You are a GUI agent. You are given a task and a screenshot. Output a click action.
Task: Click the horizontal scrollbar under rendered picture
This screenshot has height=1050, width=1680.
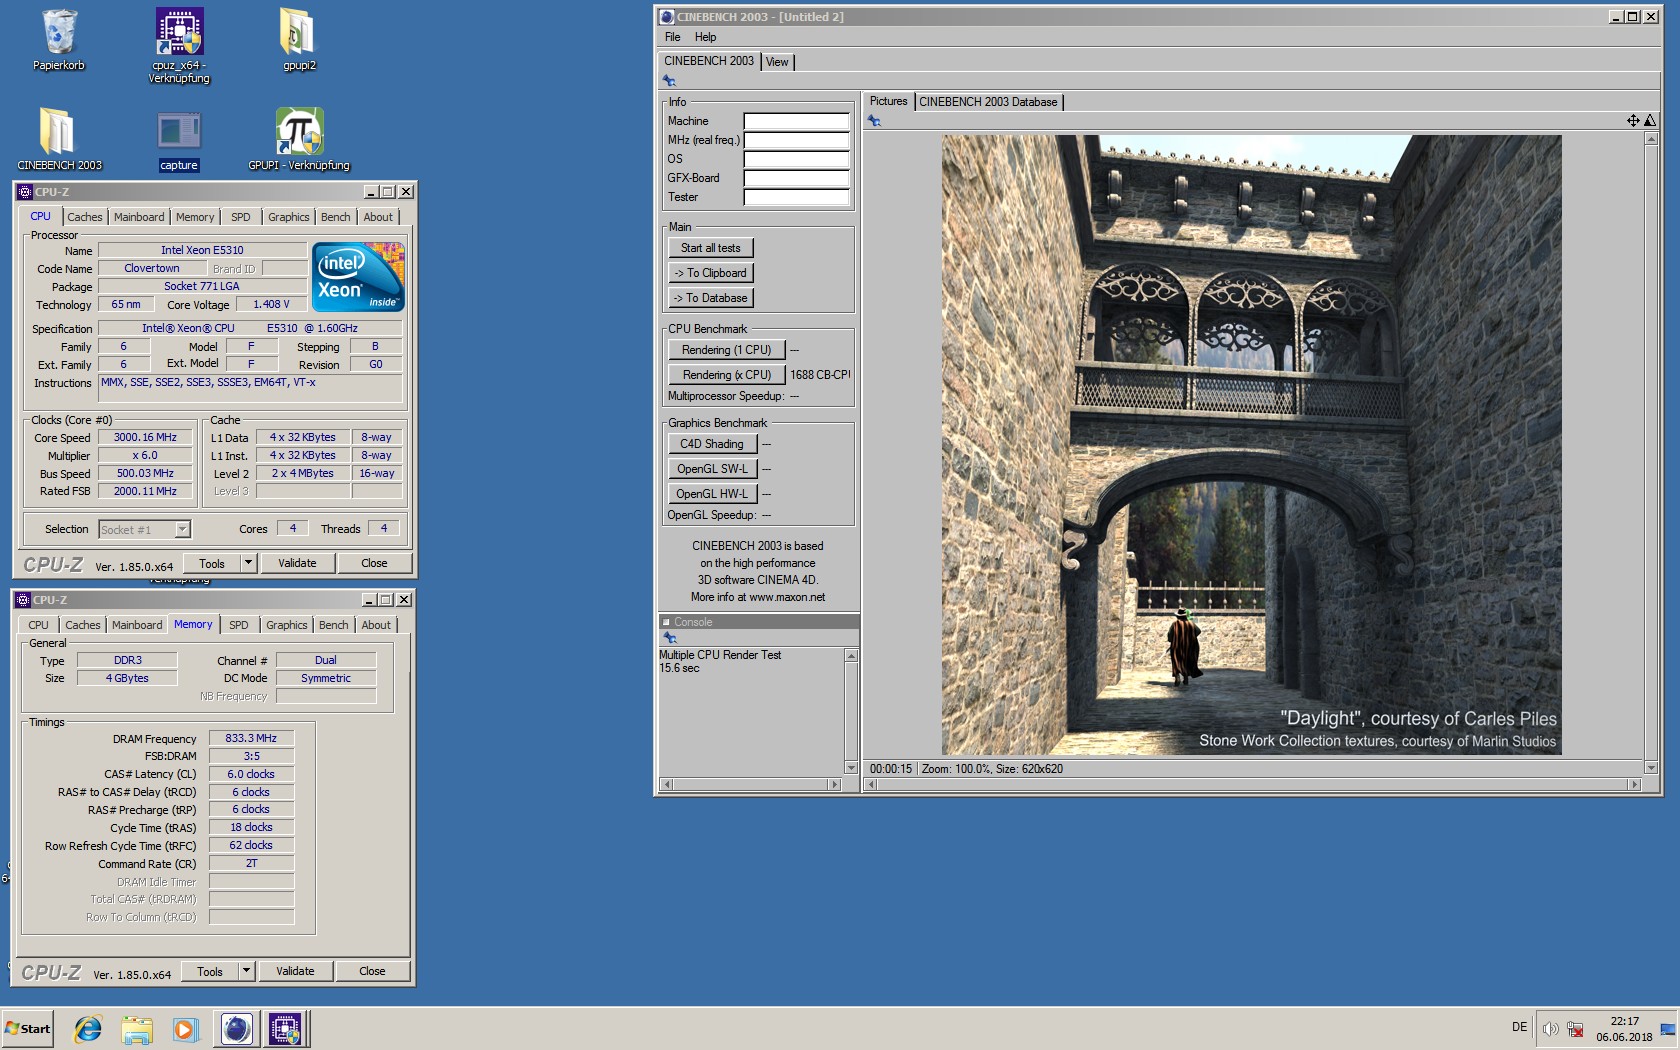pos(1252,785)
